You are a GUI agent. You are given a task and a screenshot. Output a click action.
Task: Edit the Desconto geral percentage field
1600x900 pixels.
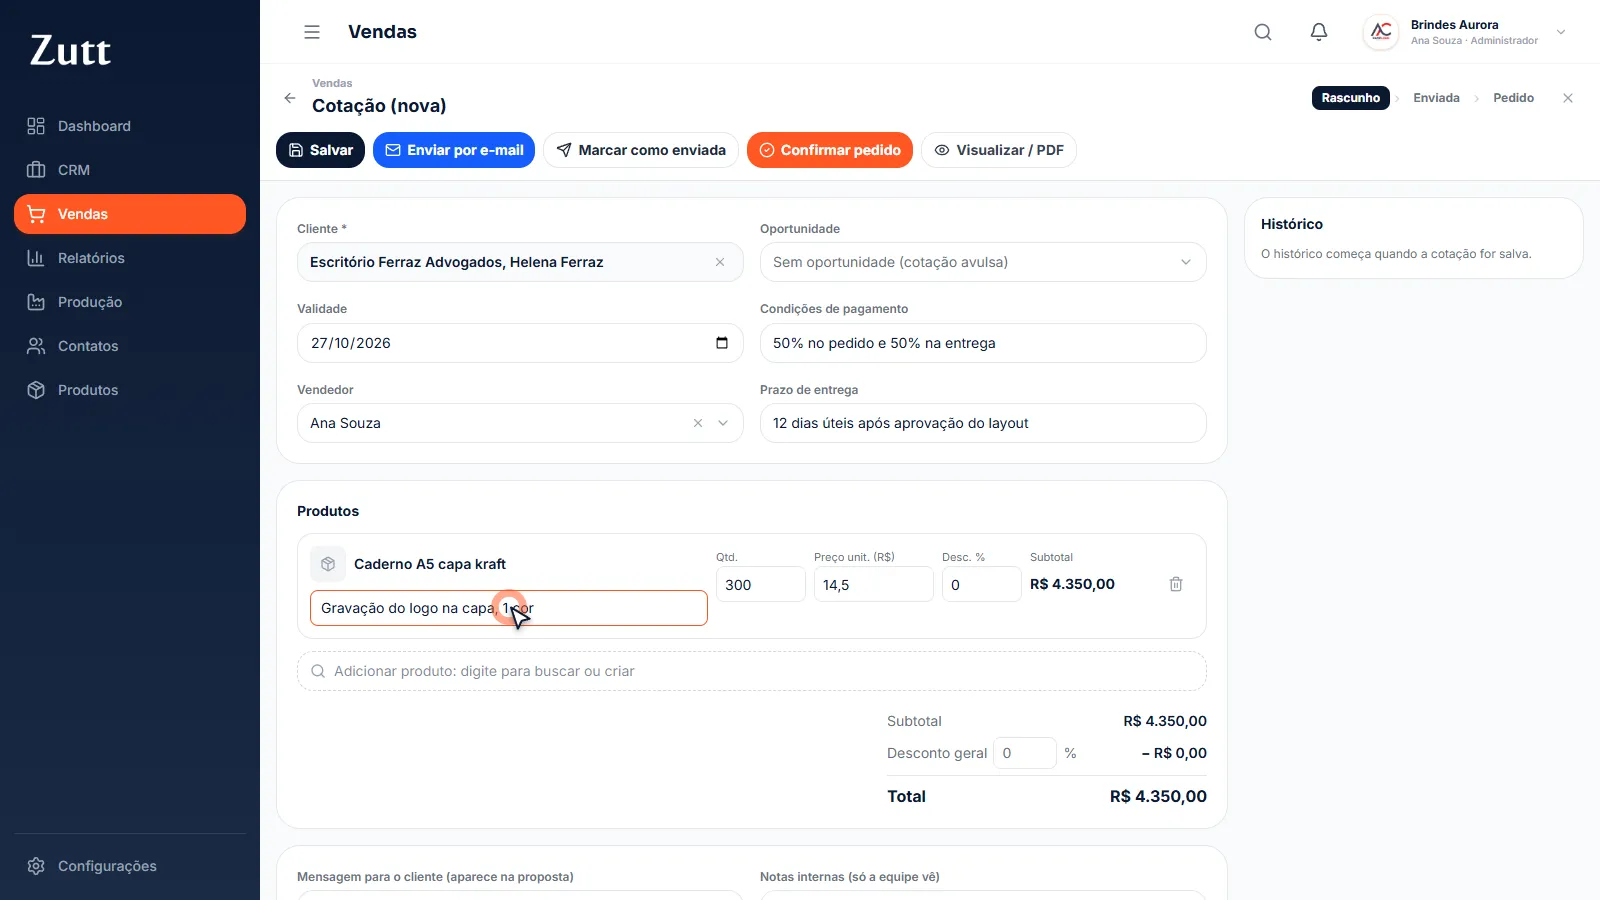pyautogui.click(x=1025, y=753)
